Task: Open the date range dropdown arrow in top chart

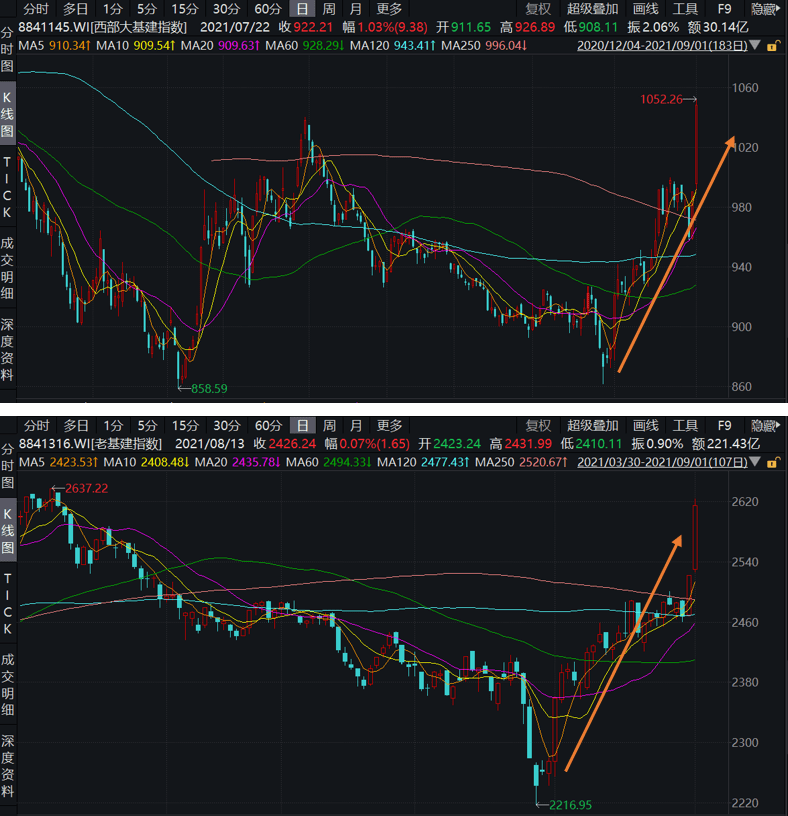Action: pos(754,46)
